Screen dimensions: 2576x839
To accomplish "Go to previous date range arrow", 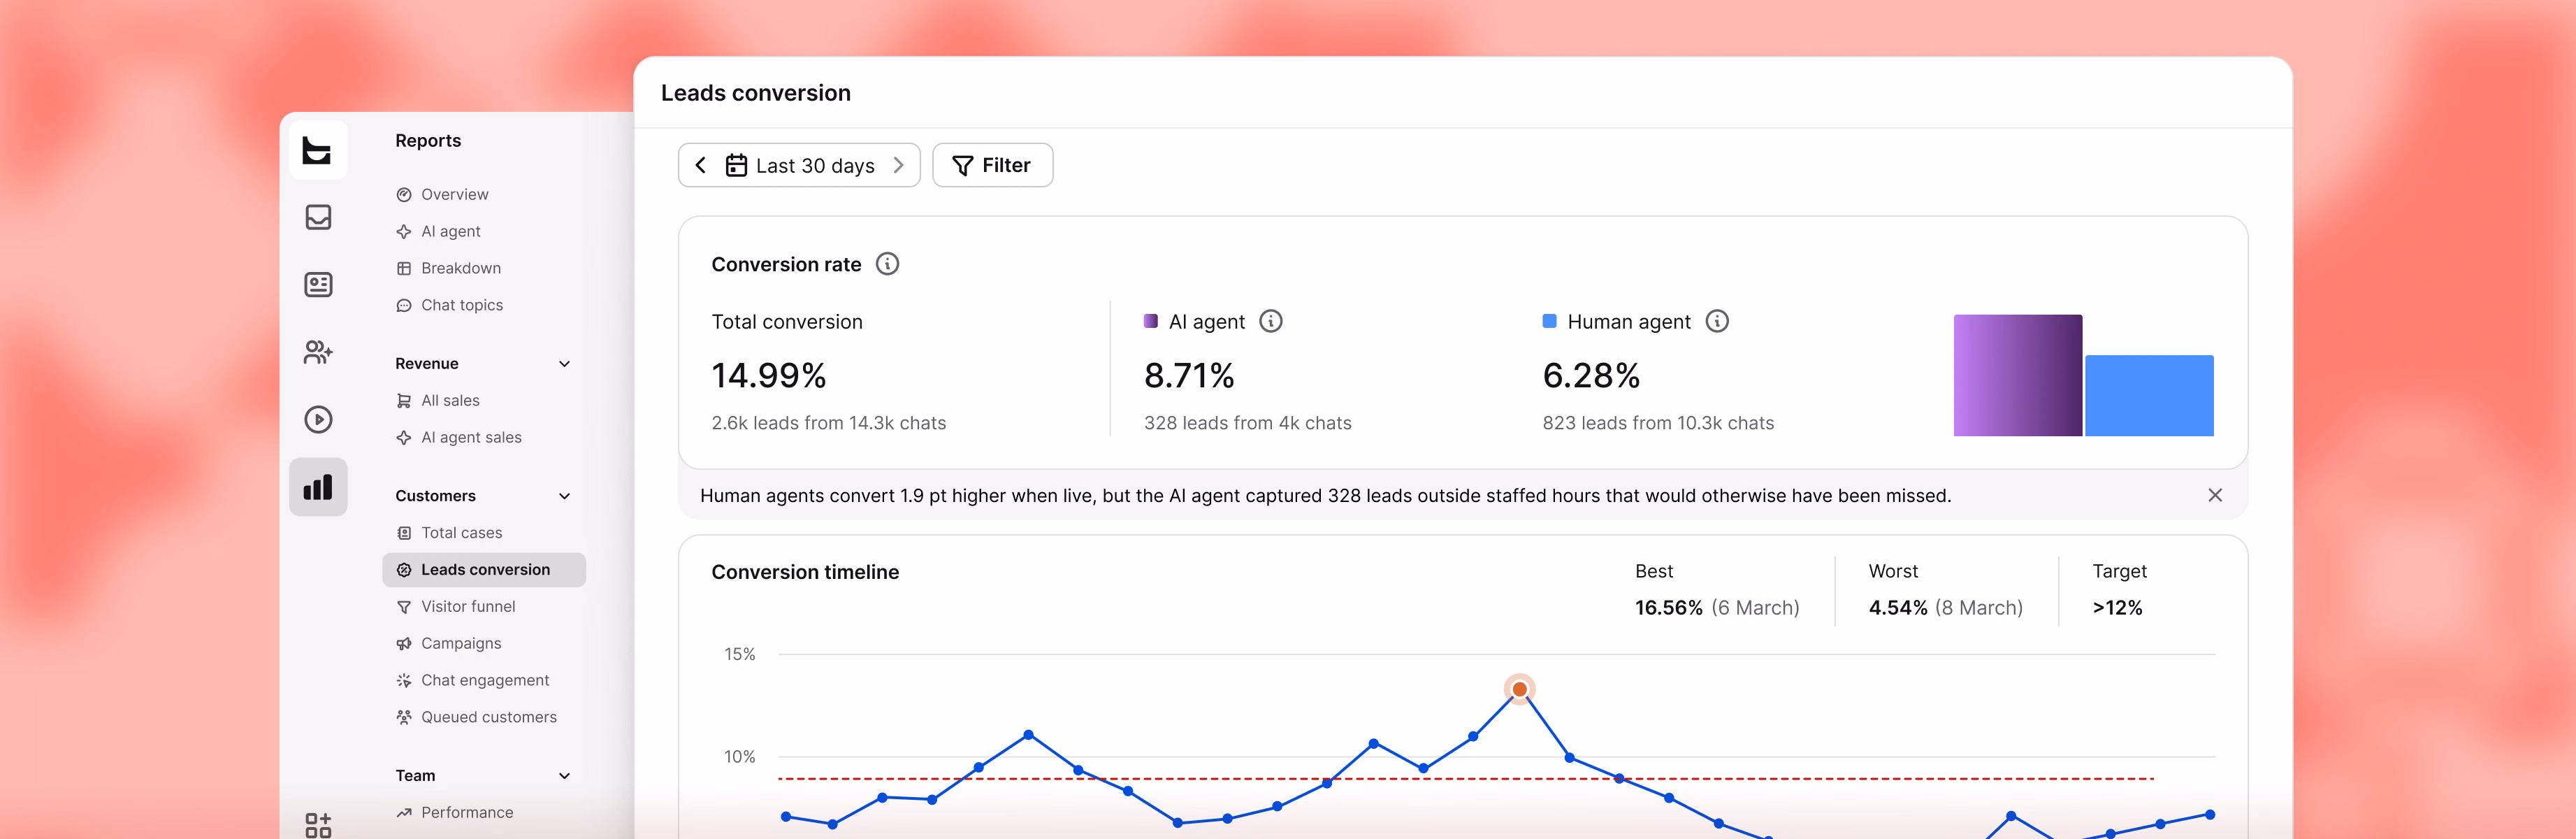I will 701,165.
